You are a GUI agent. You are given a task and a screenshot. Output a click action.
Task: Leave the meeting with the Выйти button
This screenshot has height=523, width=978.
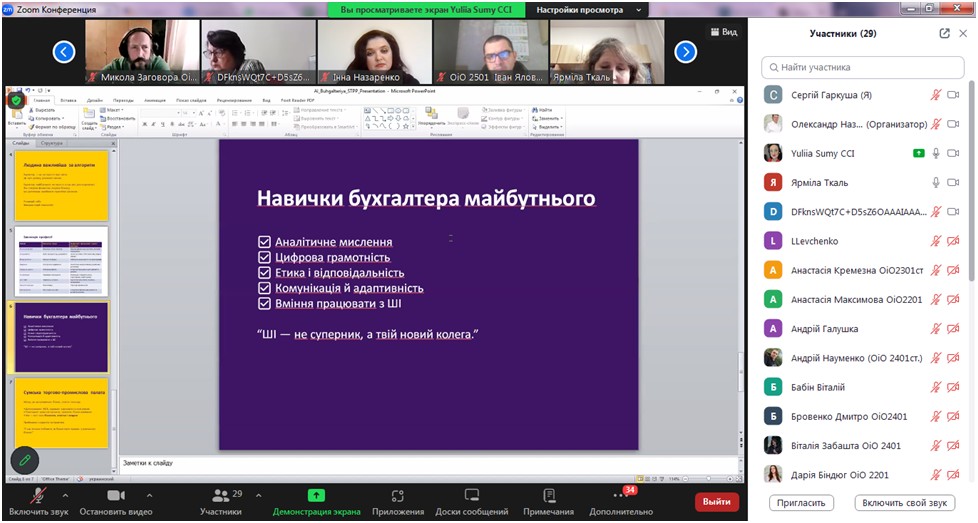[716, 502]
